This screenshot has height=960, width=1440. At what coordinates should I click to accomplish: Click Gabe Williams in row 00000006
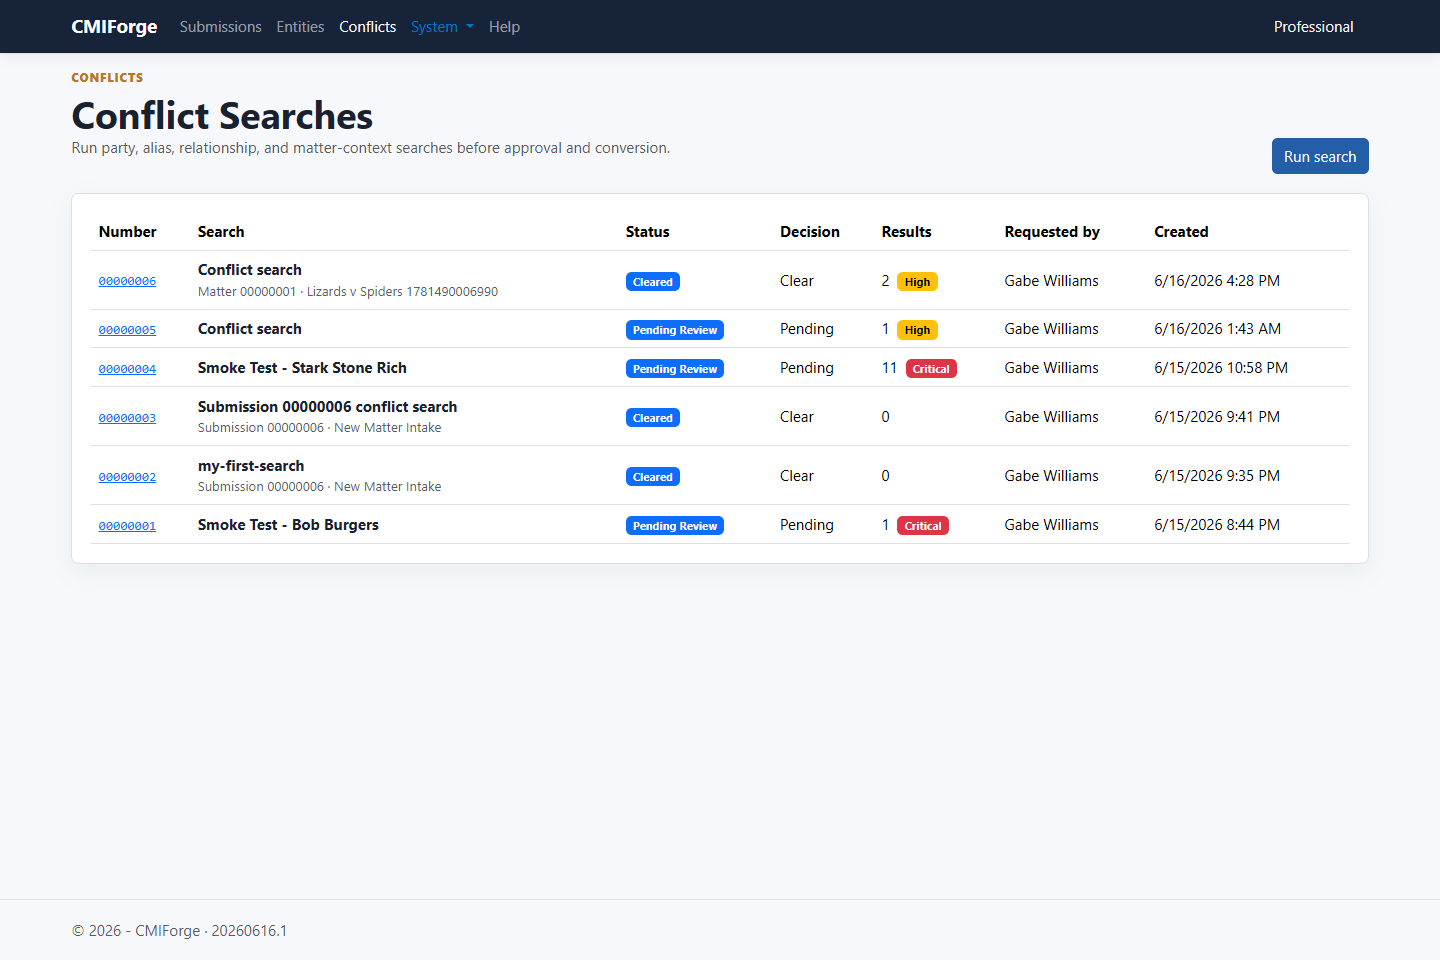click(1051, 281)
